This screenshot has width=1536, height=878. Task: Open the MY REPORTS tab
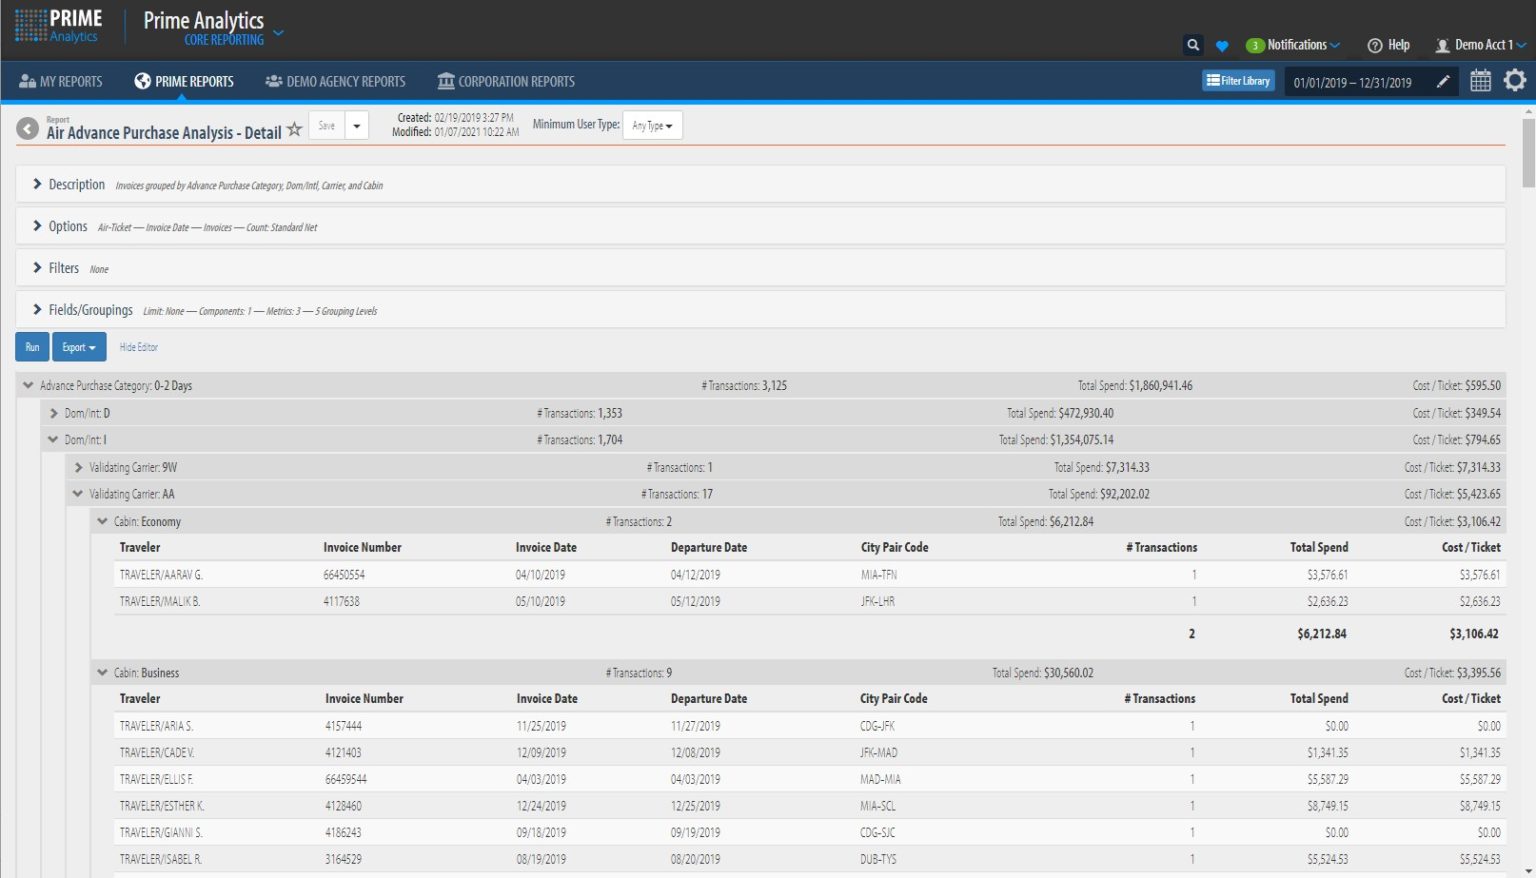click(62, 81)
